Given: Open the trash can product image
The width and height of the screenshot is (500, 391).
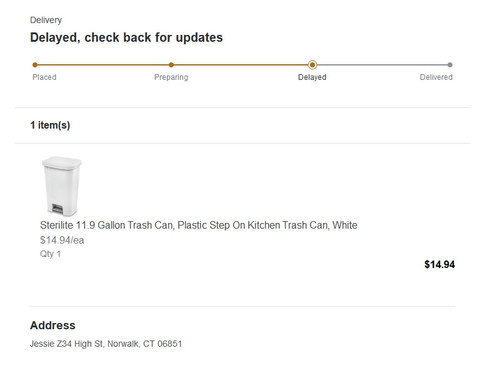Looking at the screenshot, I should pyautogui.click(x=61, y=186).
